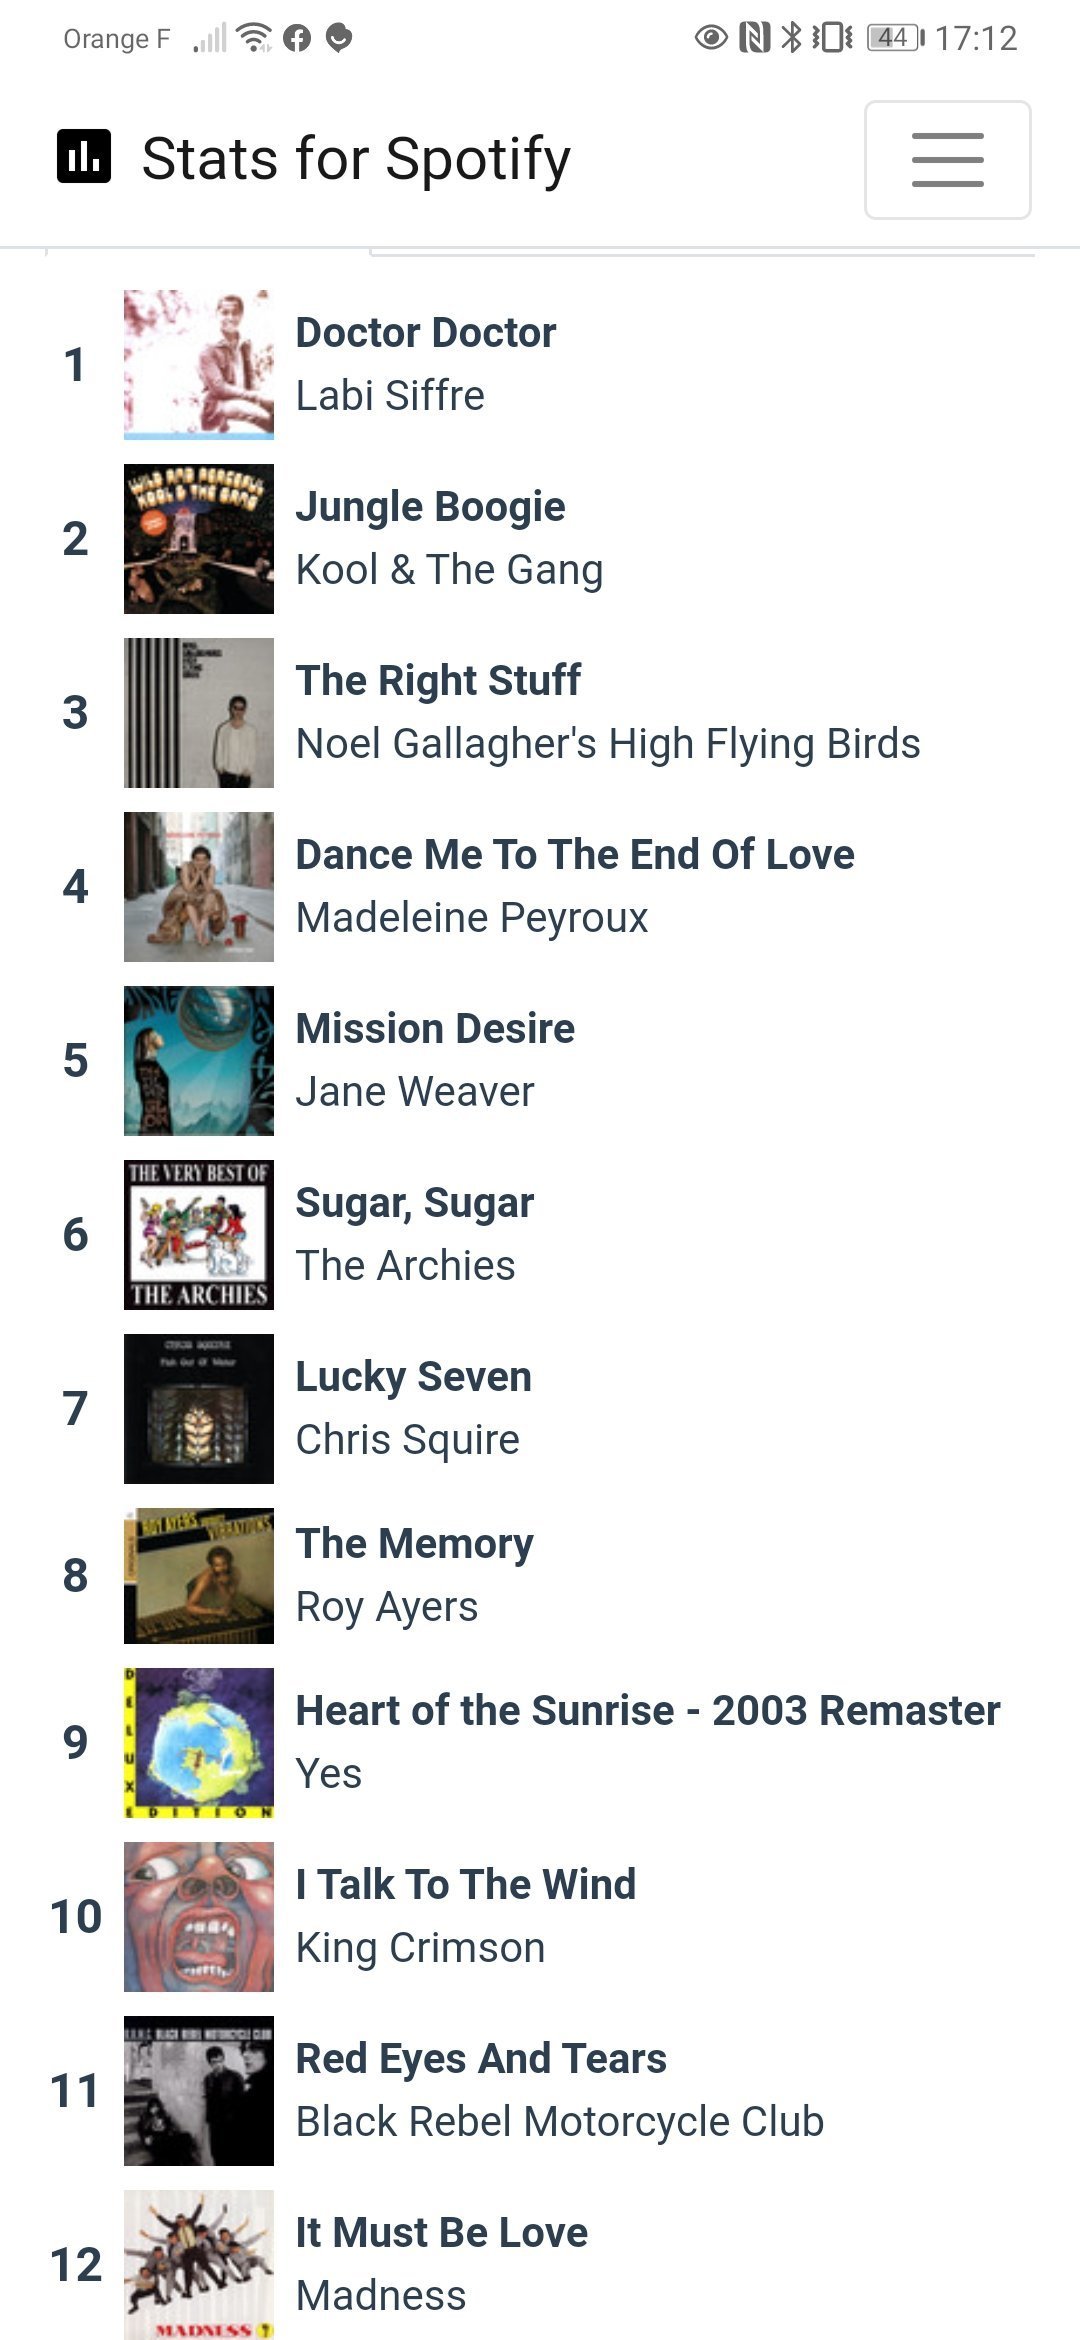Tap the battery indicator icon
The height and width of the screenshot is (2340, 1080).
tap(895, 38)
